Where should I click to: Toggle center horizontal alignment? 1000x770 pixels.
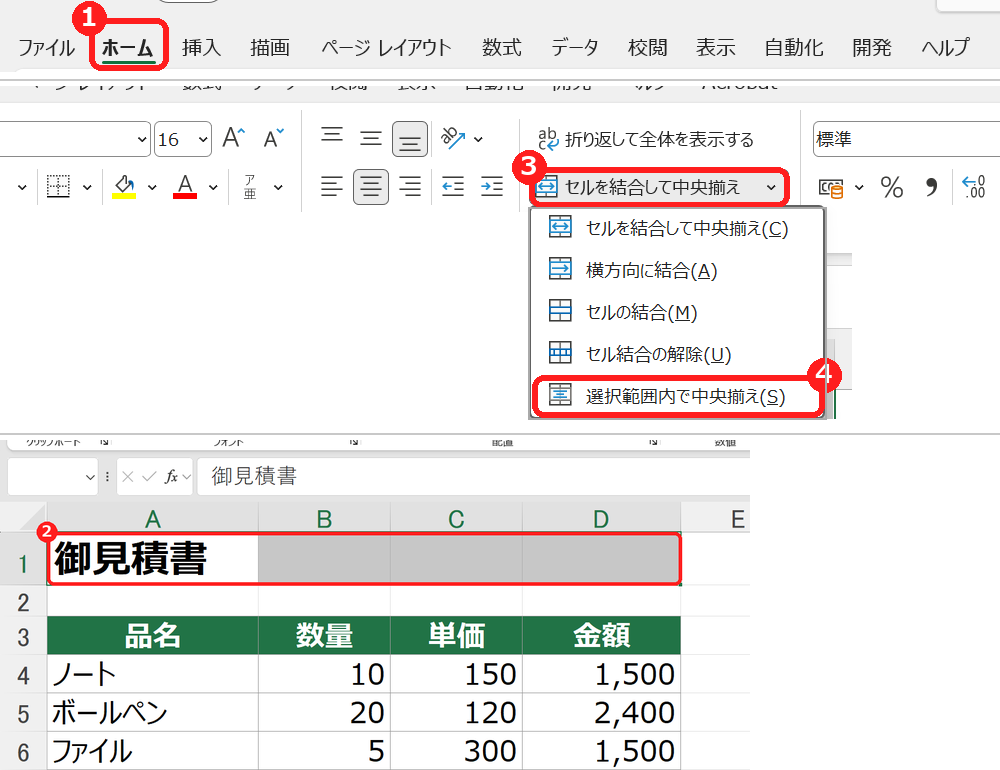[371, 187]
